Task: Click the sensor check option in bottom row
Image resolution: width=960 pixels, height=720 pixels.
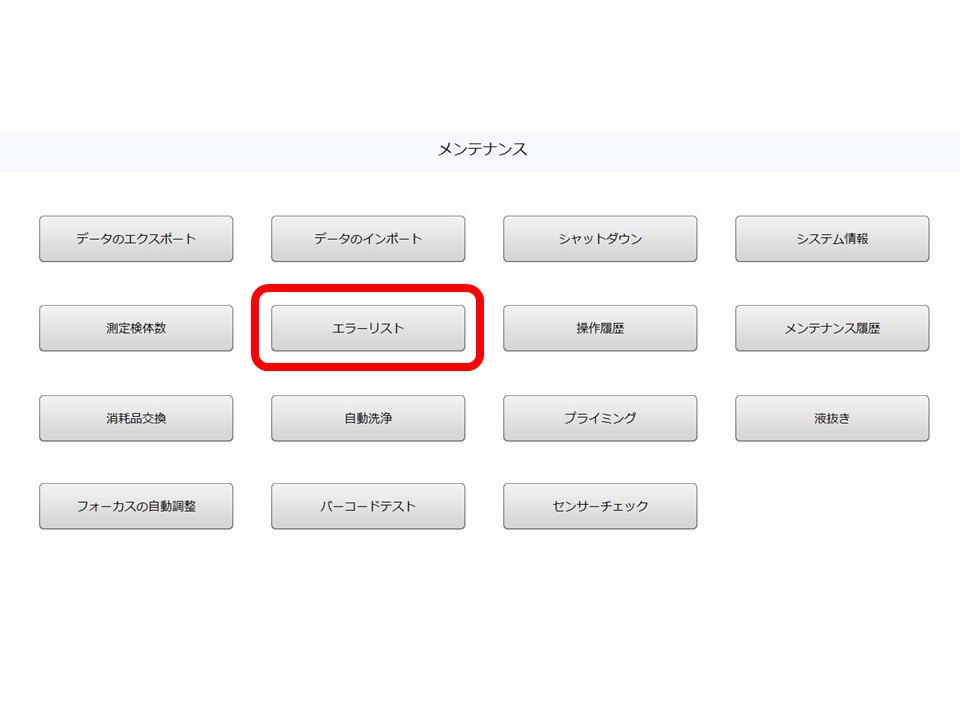Action: (x=600, y=505)
